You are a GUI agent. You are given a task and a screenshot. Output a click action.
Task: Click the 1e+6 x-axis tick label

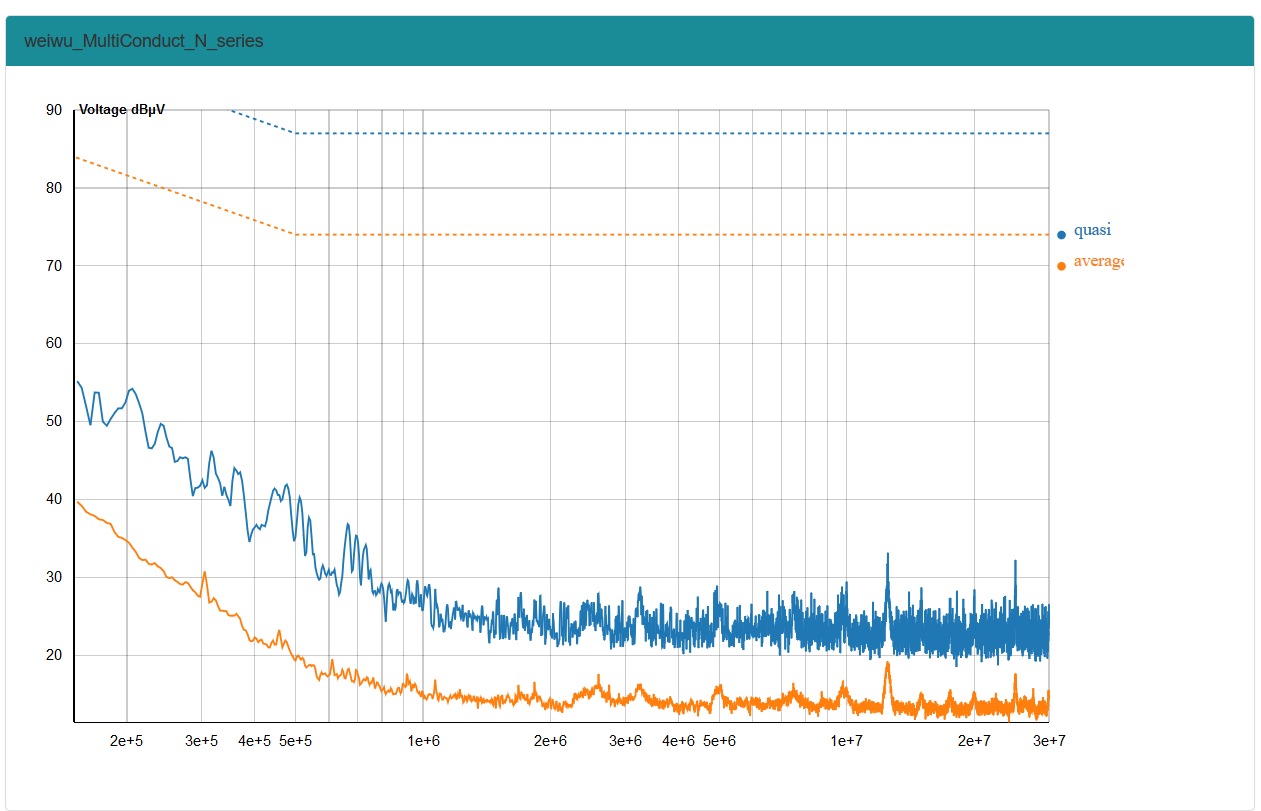pos(423,741)
